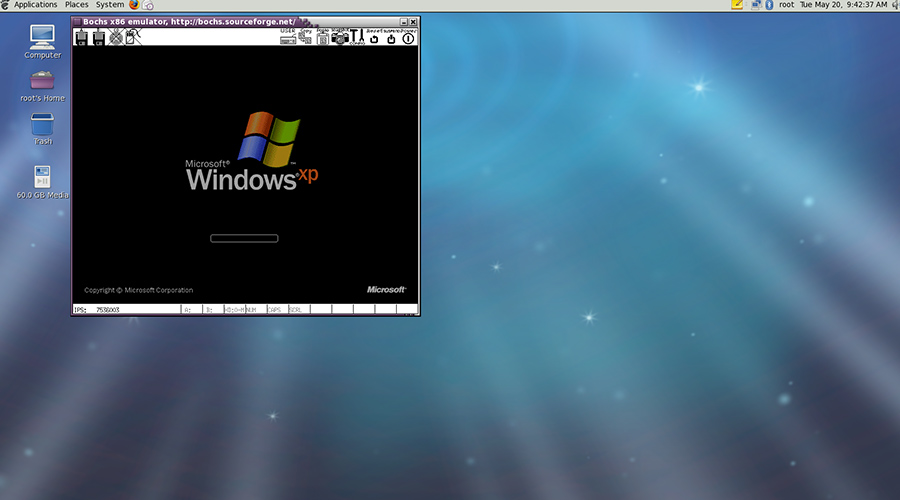Click the Windows XP logo in emulator
This screenshot has height=500, width=900.
click(x=251, y=151)
